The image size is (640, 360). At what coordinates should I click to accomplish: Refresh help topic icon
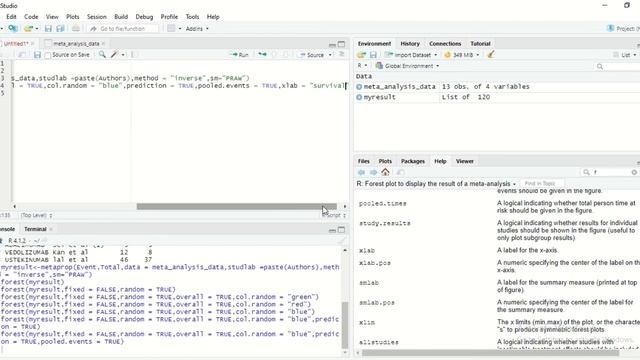tap(401, 172)
